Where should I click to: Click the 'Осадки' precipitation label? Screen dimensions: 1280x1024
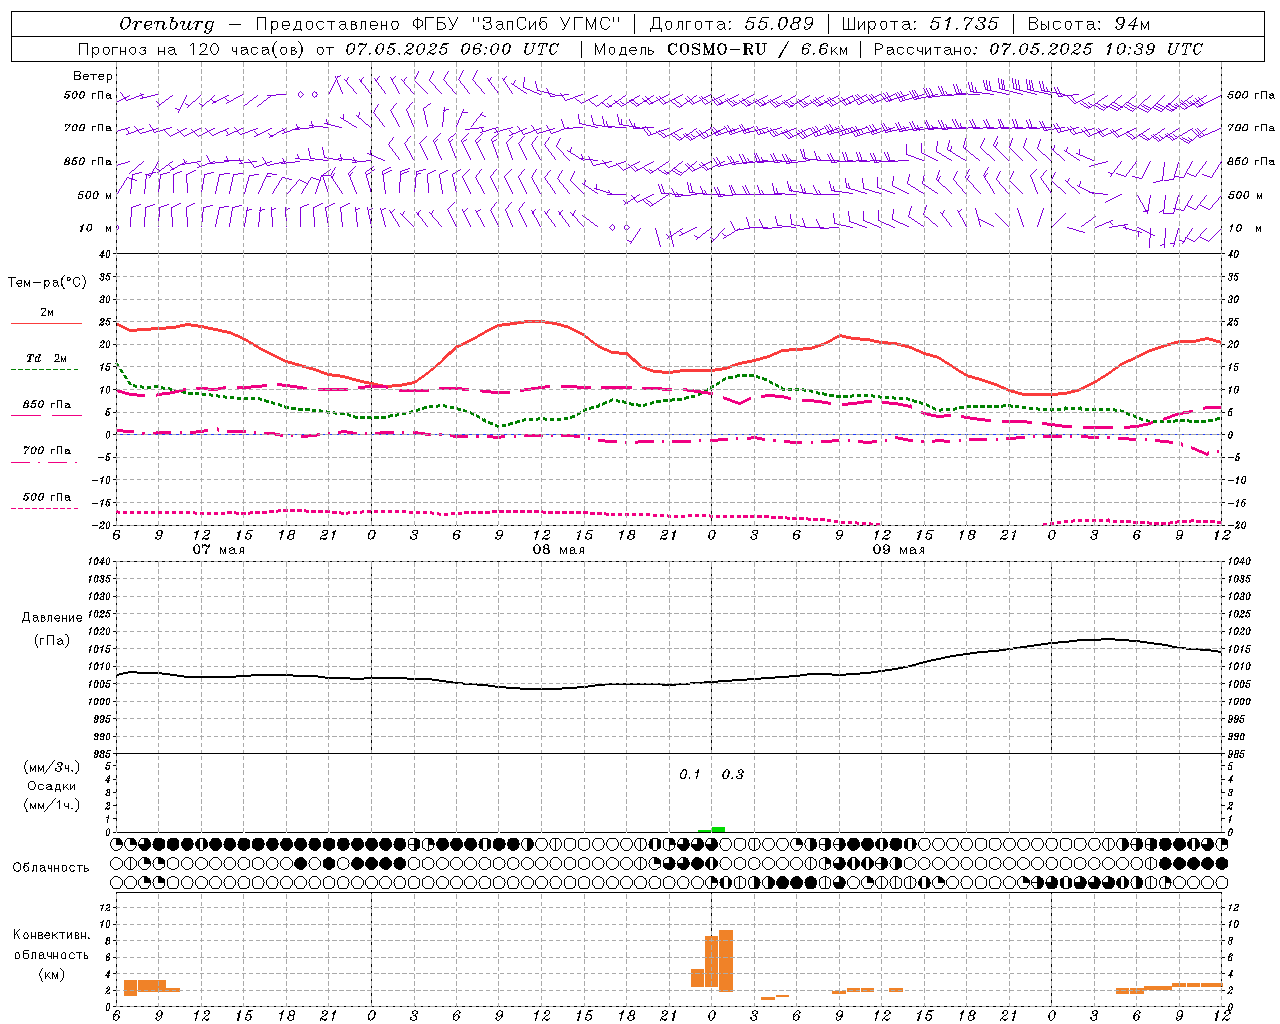(52, 786)
